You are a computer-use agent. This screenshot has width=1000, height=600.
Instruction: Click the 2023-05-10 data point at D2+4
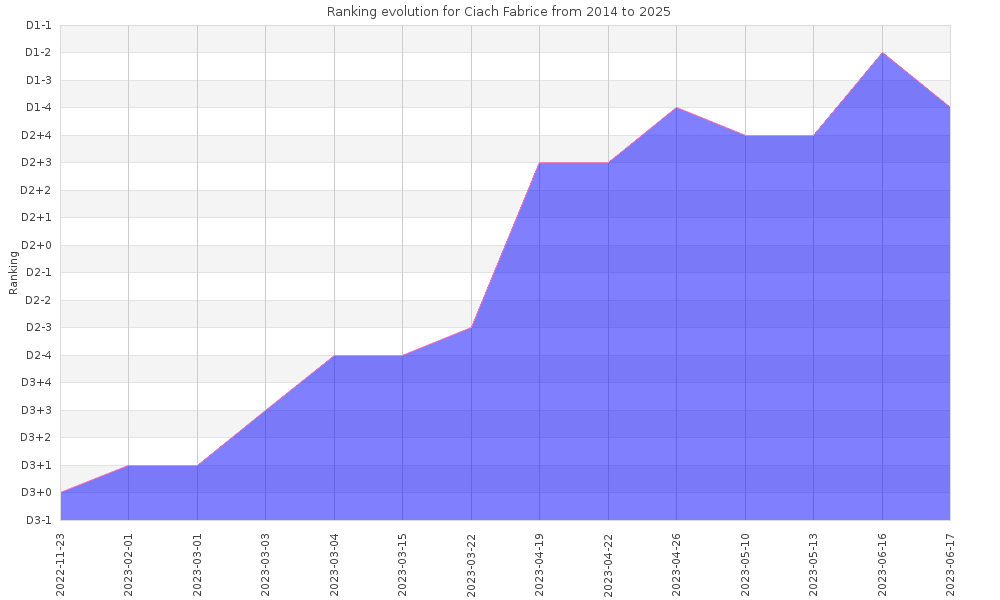745,135
